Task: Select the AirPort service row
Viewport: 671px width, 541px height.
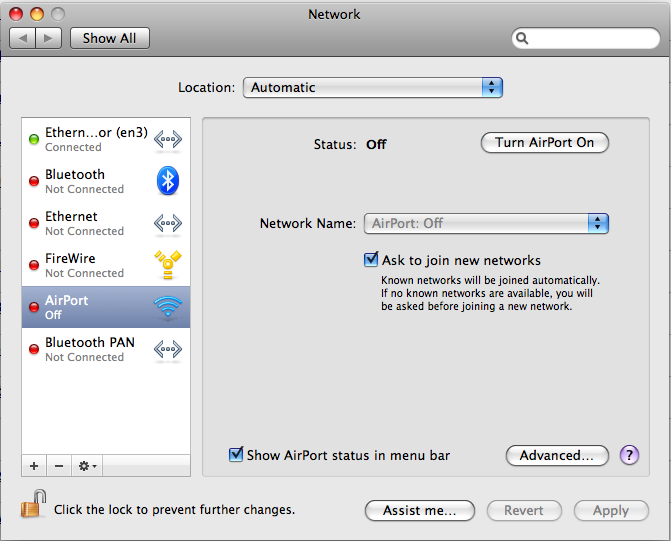Action: (106, 307)
